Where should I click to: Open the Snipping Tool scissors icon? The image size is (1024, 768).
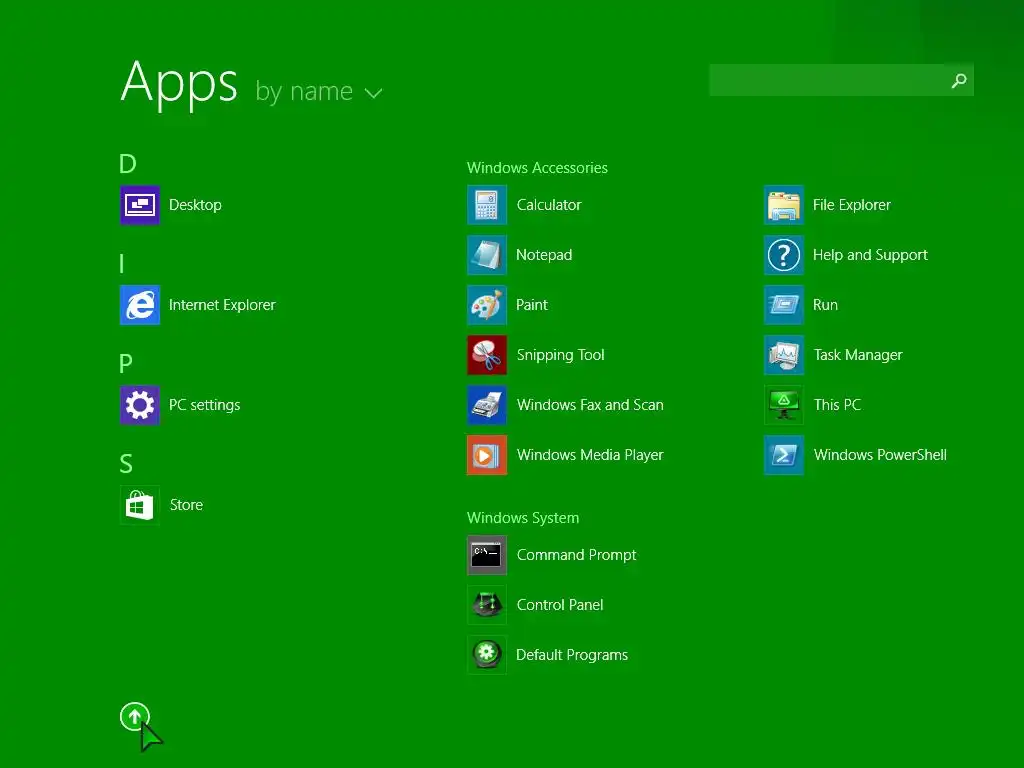487,355
